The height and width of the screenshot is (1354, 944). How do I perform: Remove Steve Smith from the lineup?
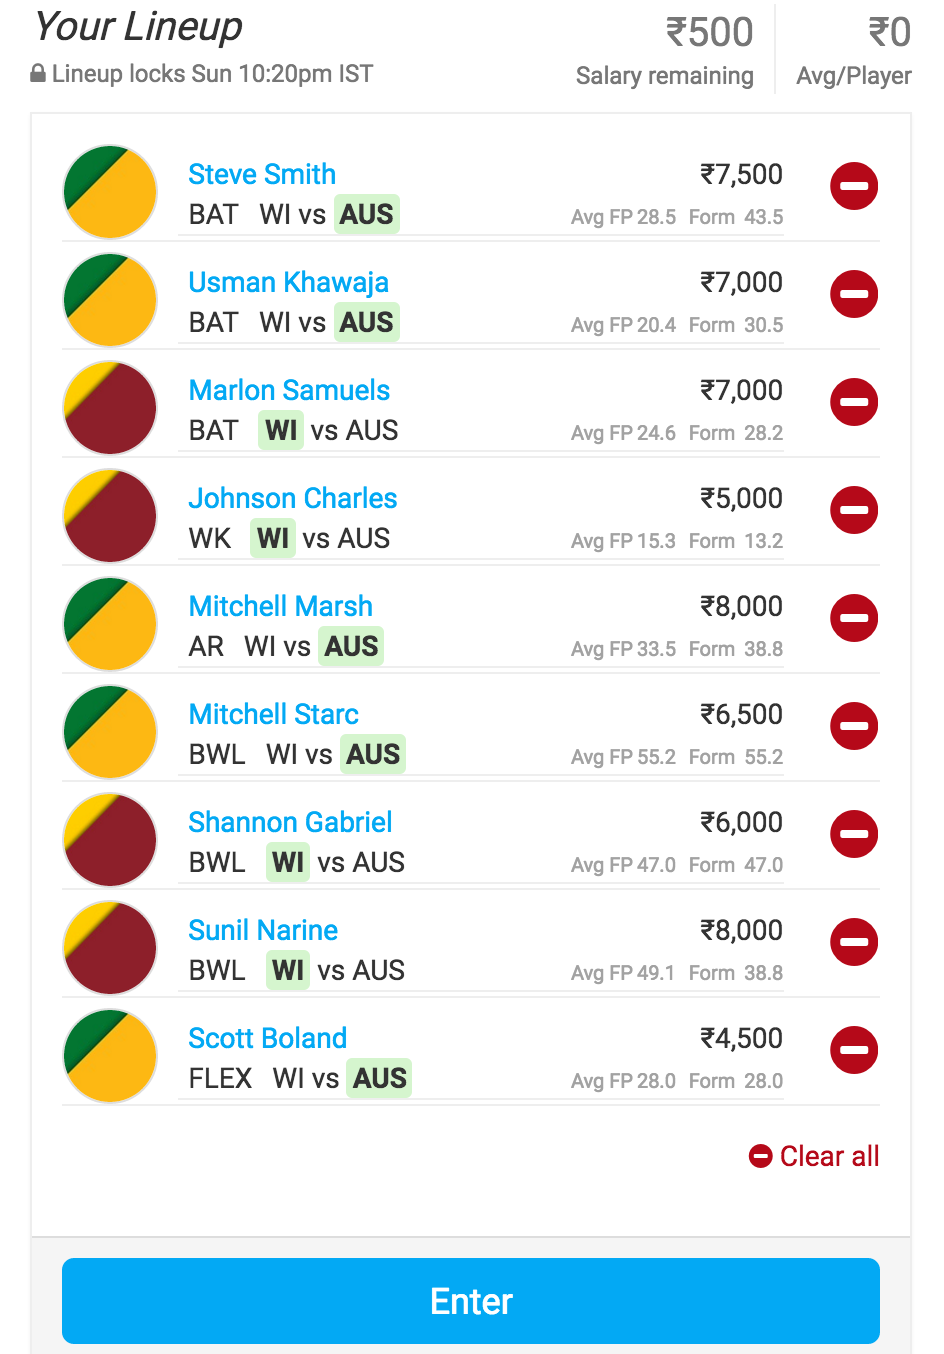[x=854, y=186]
